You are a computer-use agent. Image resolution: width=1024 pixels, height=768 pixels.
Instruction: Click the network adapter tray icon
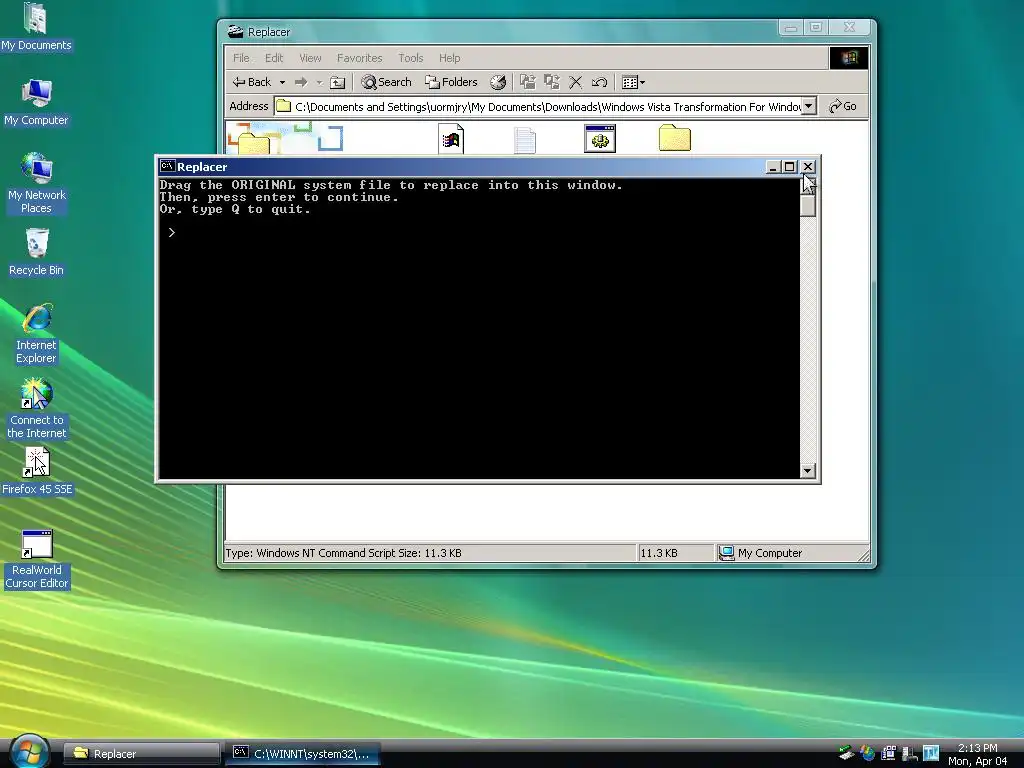click(x=847, y=754)
